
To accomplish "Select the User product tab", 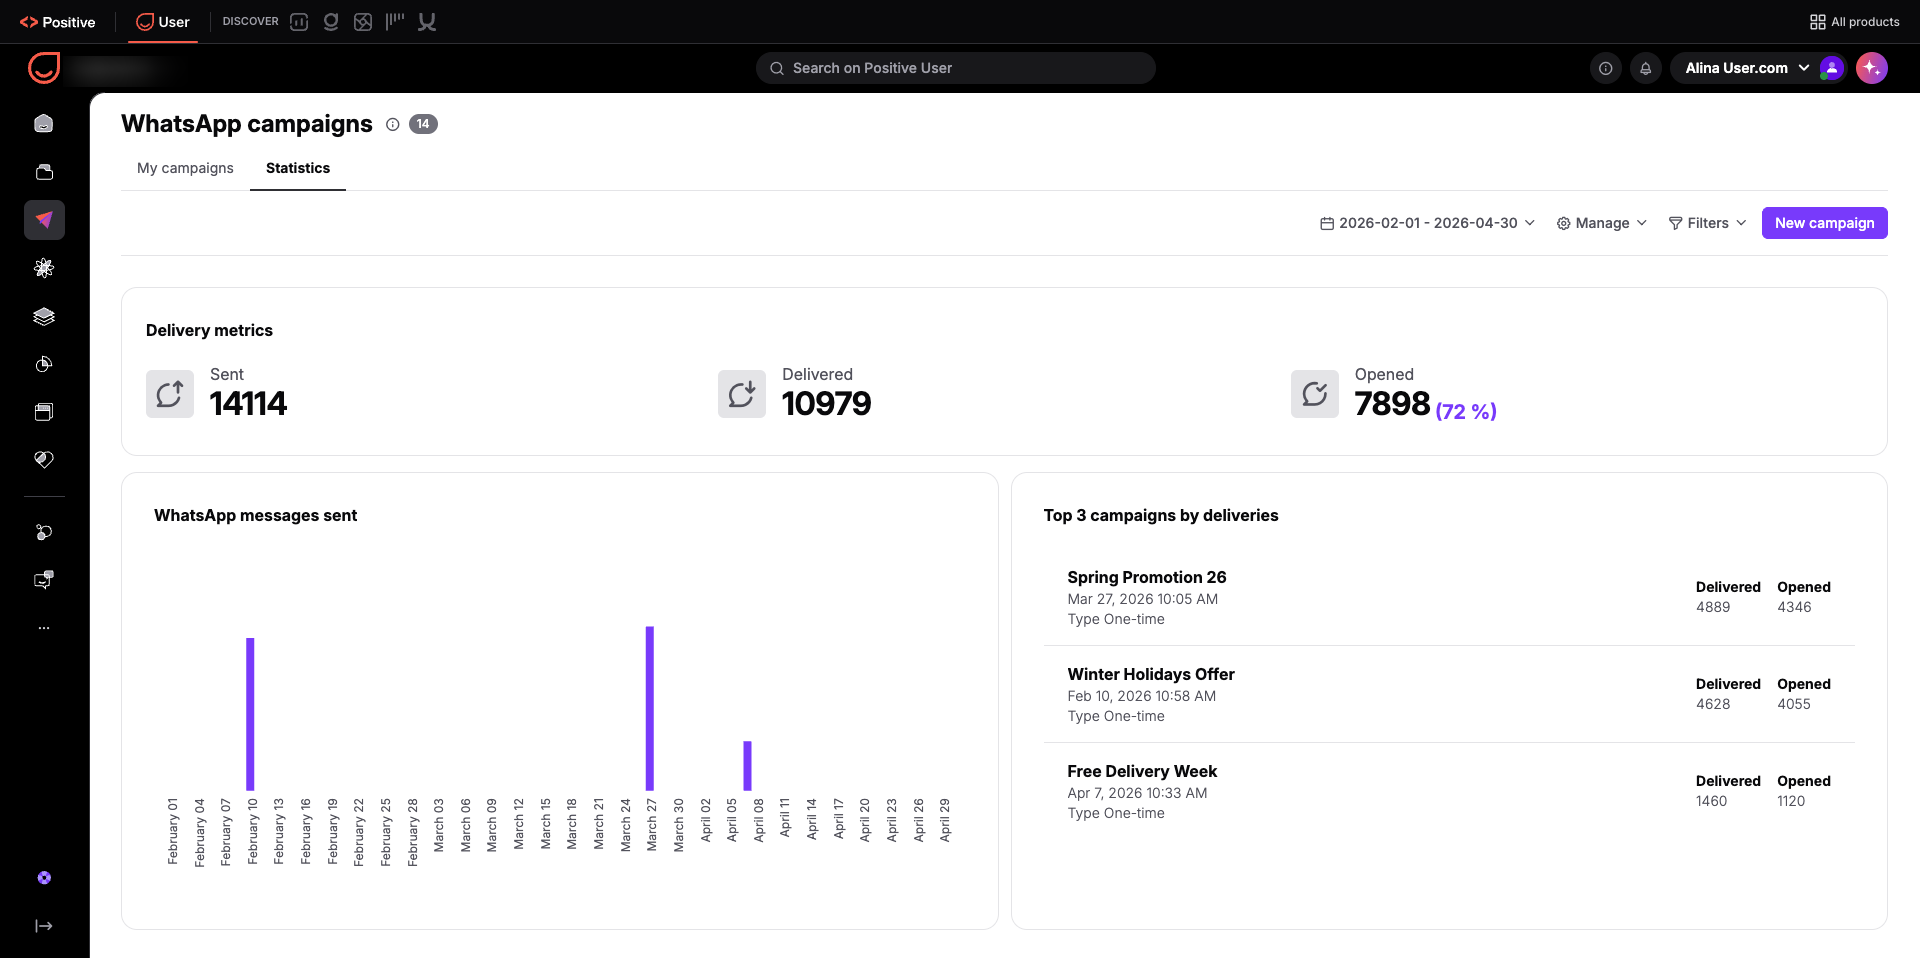I will 163,22.
